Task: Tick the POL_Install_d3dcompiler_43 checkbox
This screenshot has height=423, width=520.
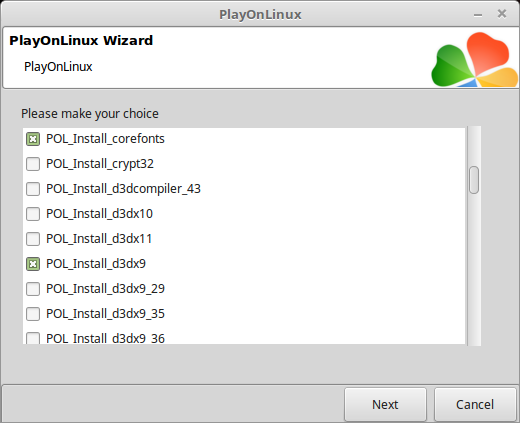Action: coord(33,189)
